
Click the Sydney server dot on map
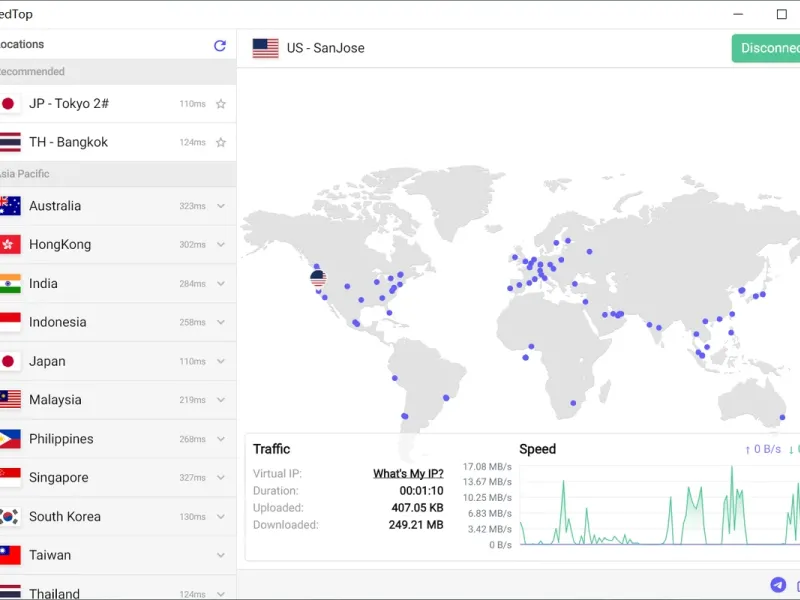coord(782,417)
